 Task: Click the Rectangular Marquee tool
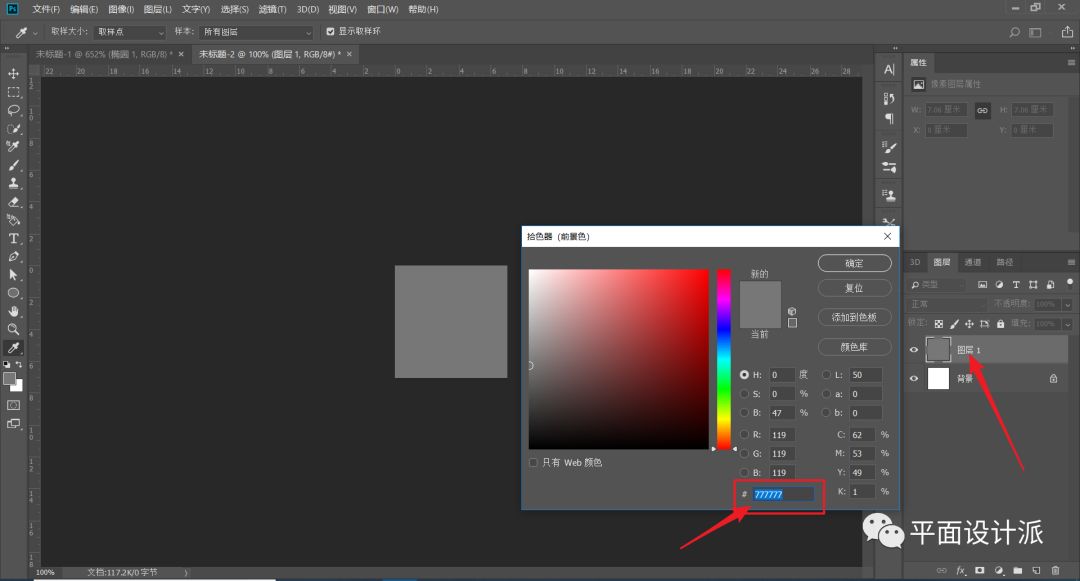14,92
